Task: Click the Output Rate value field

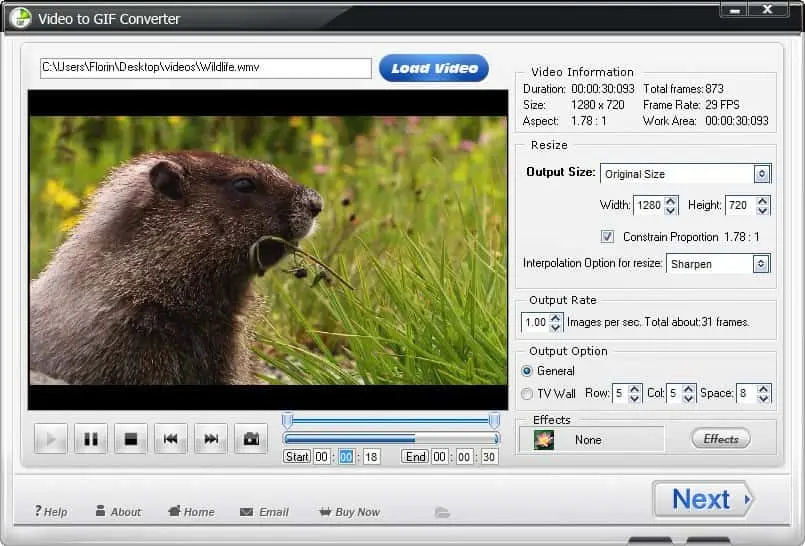Action: (x=535, y=322)
